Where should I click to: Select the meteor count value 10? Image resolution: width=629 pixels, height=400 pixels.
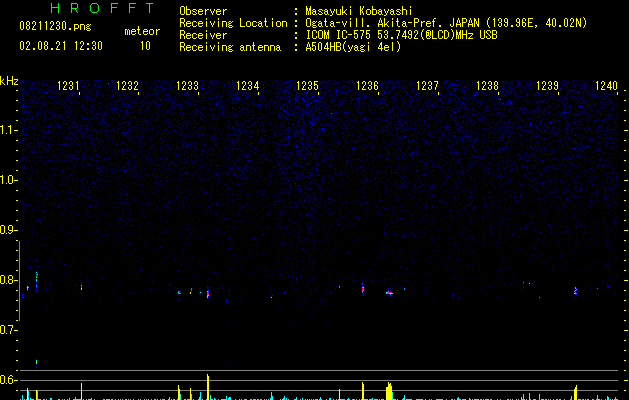pyautogui.click(x=145, y=46)
